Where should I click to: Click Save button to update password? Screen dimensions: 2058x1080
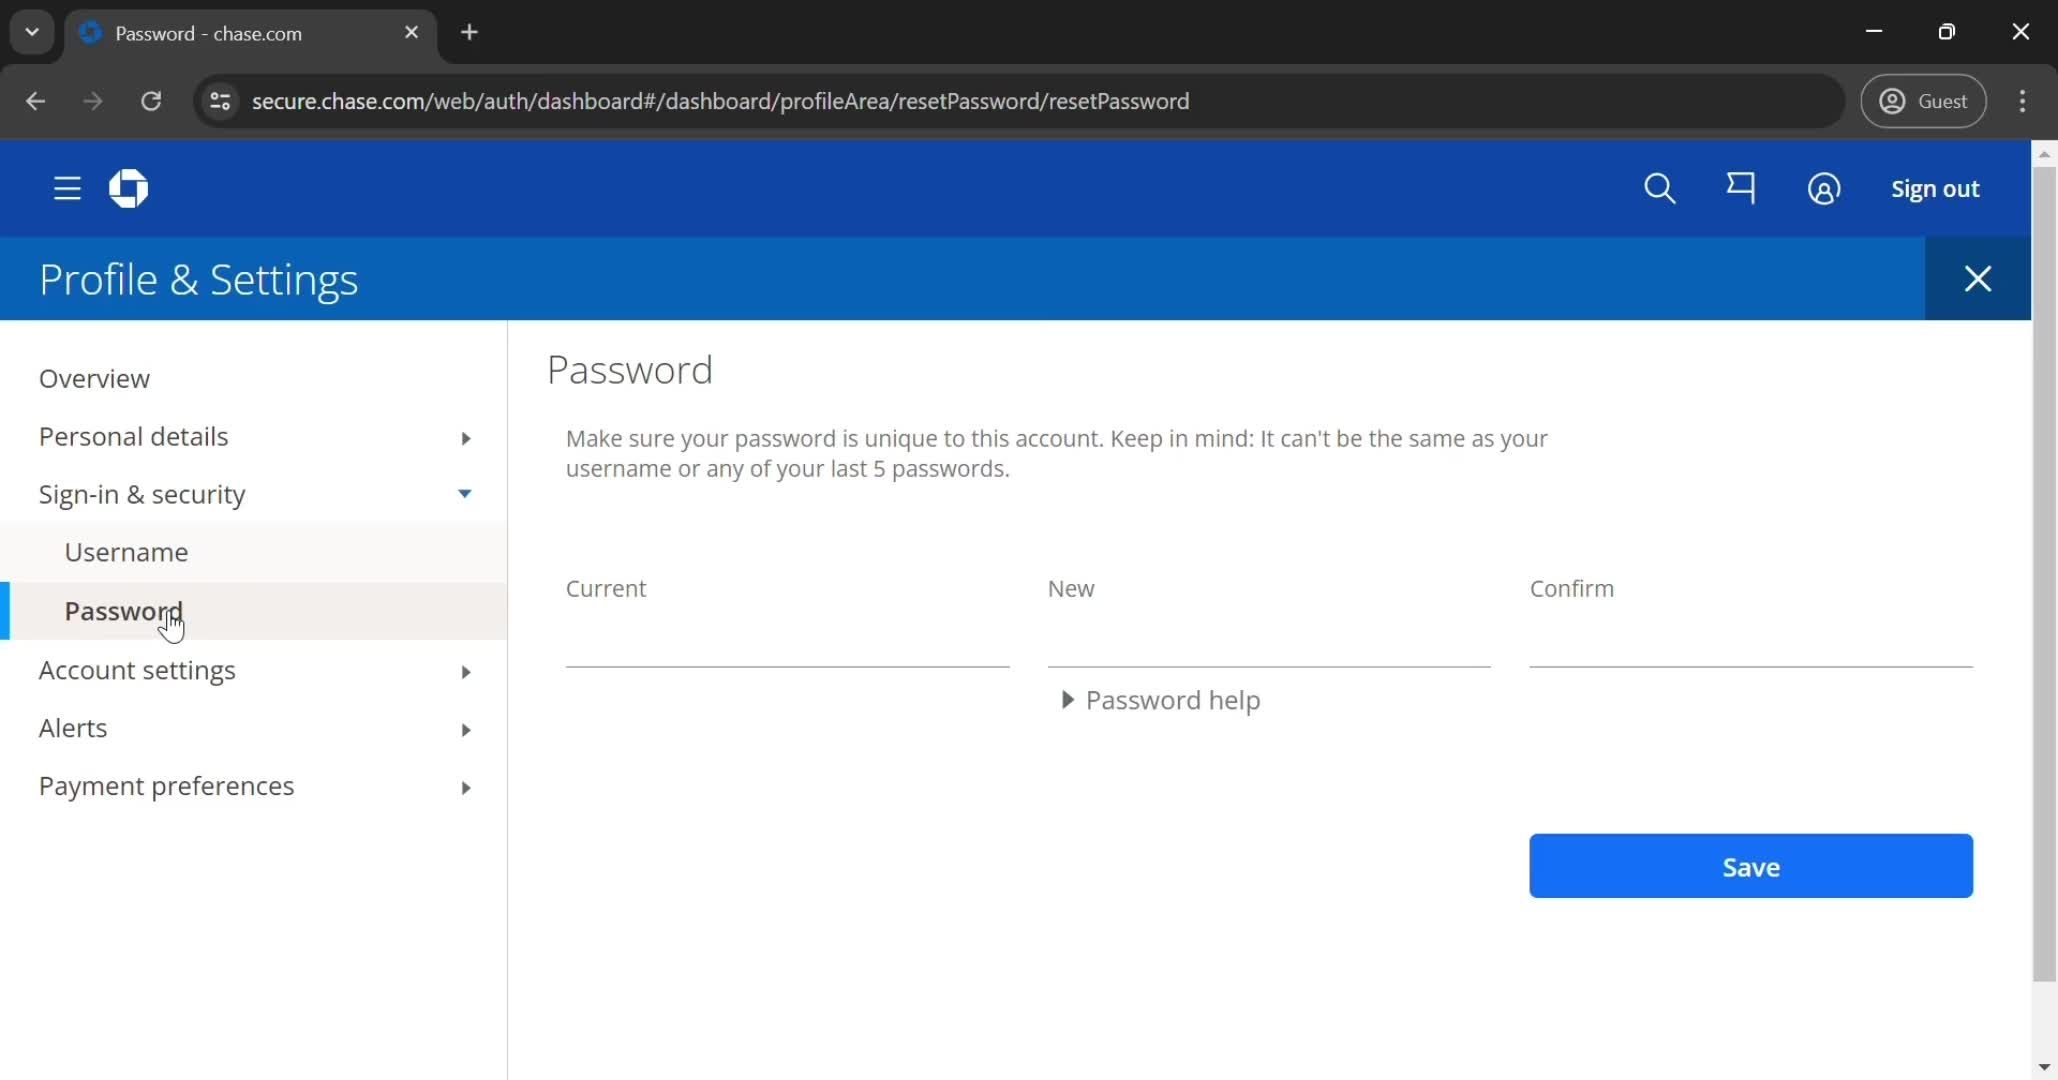pyautogui.click(x=1750, y=866)
